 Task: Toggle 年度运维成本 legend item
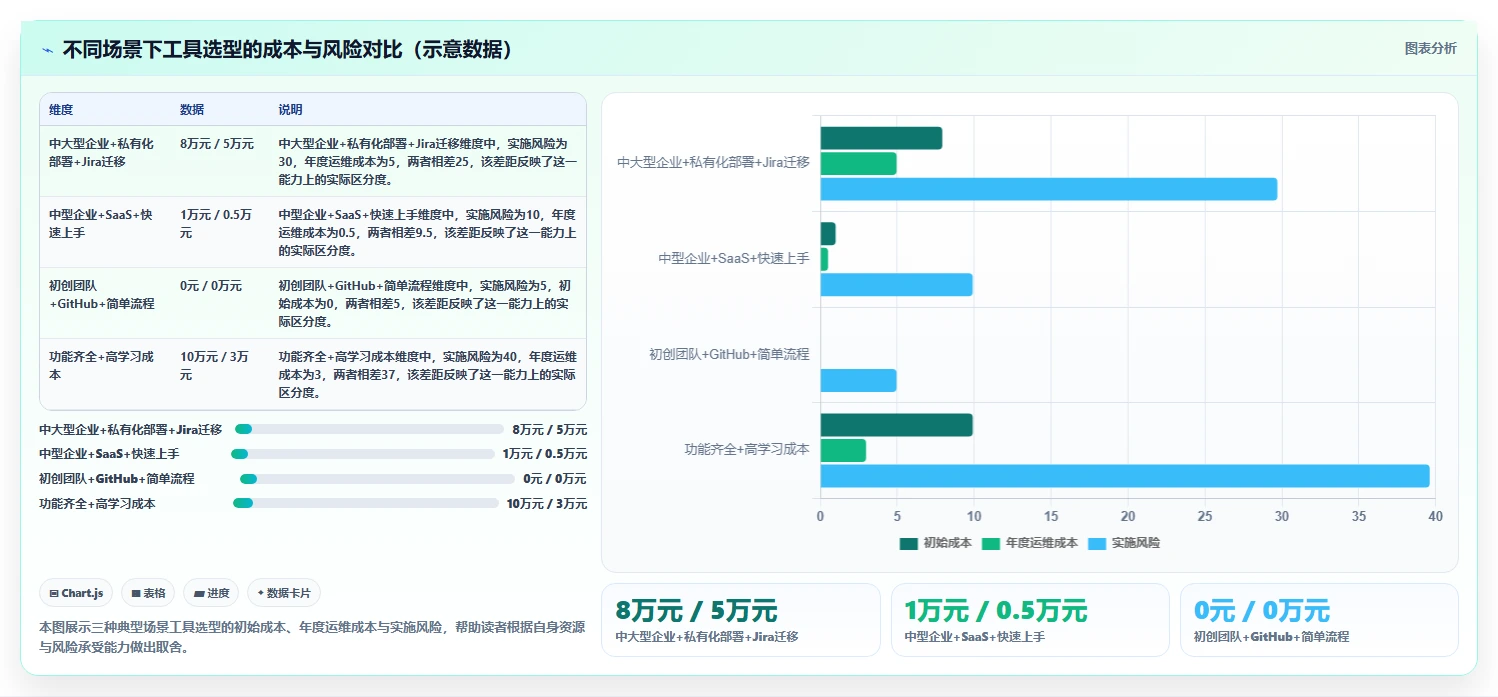[1030, 543]
